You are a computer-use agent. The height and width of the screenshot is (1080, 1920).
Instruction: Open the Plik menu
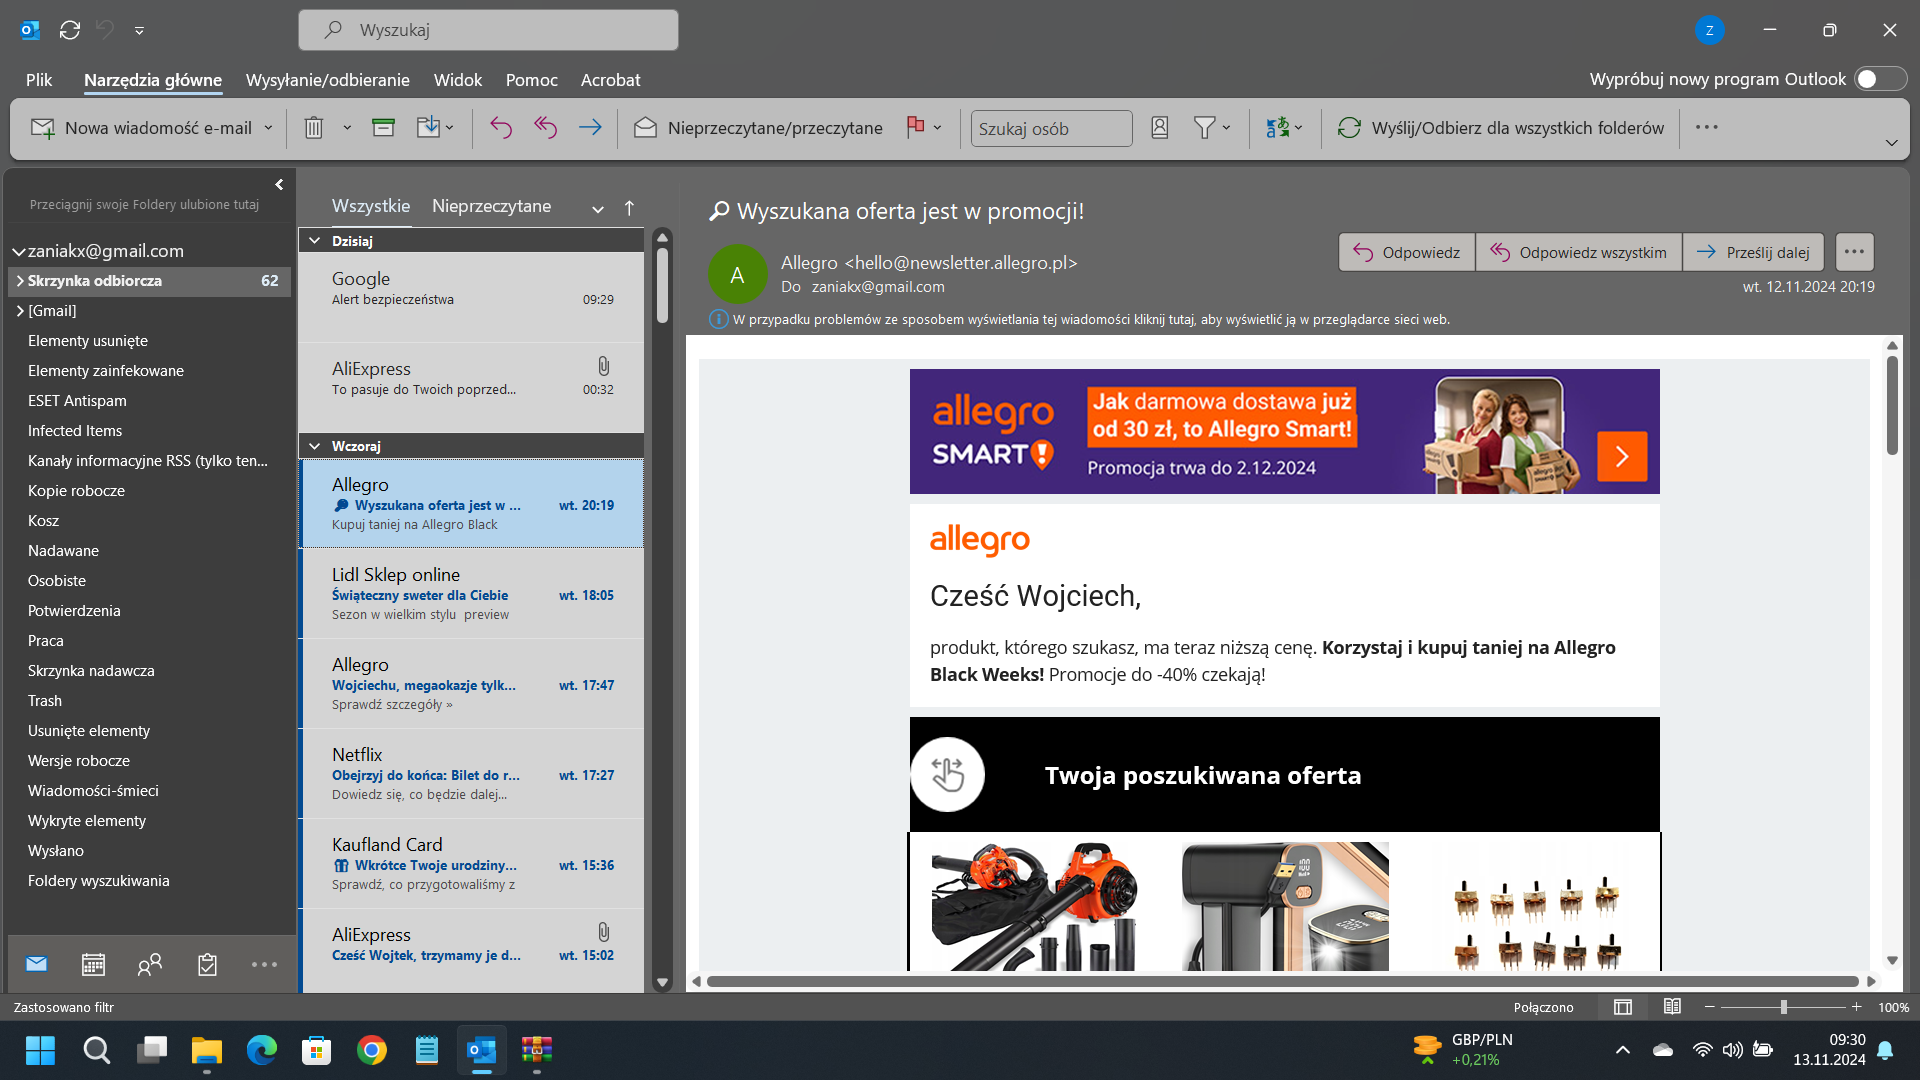point(39,80)
